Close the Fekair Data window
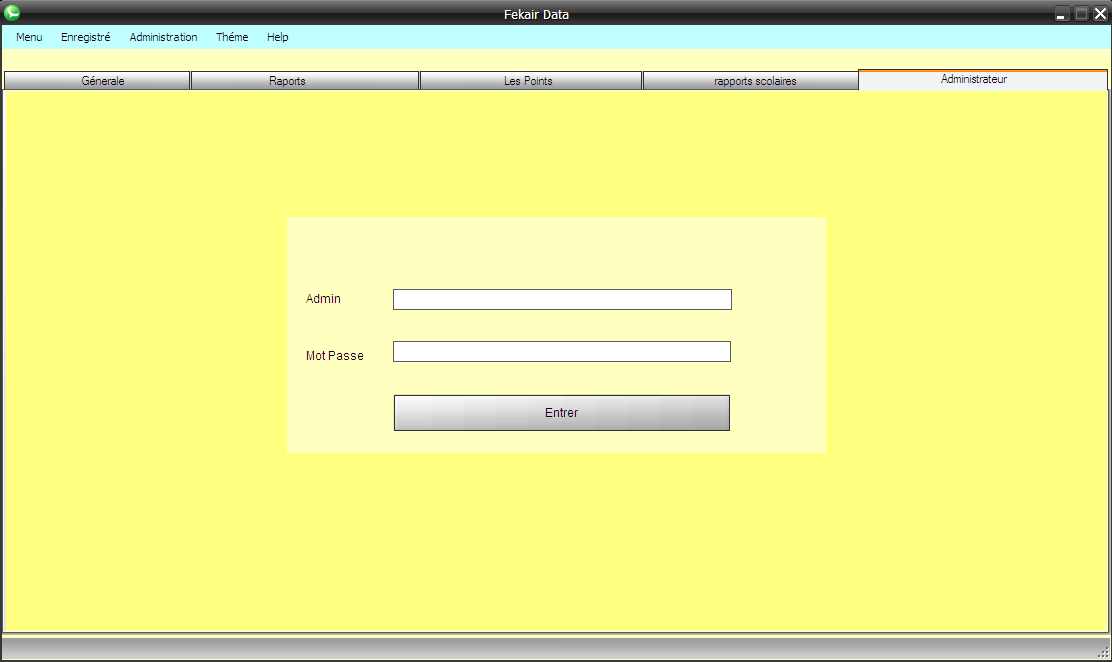The width and height of the screenshot is (1112, 662). 1100,14
